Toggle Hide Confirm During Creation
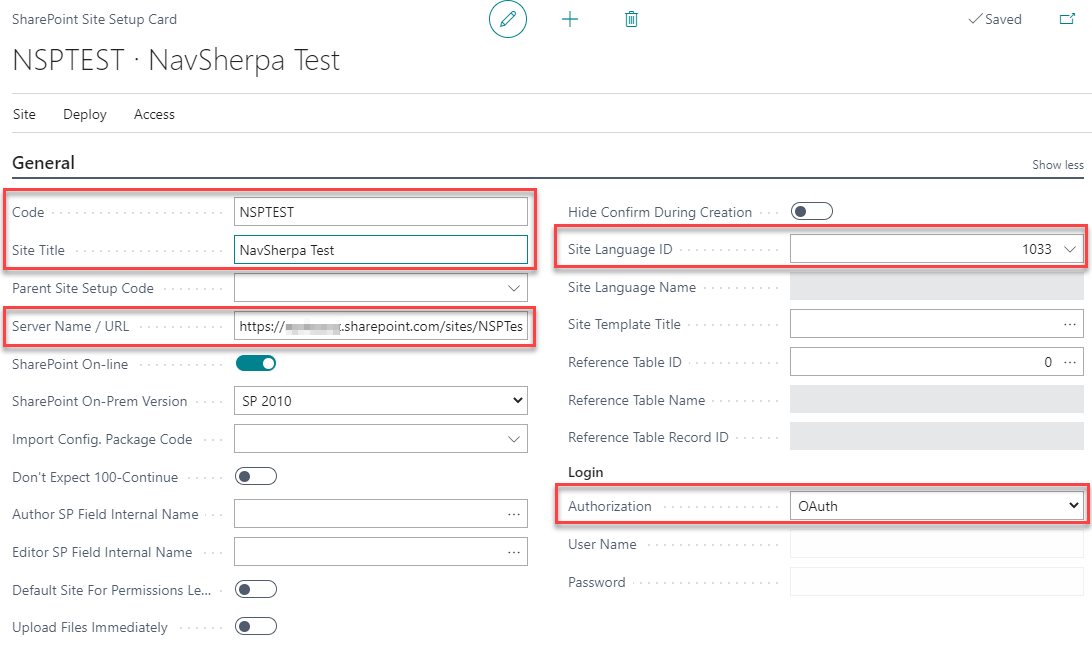Viewport: 1092px width, 651px height. click(812, 211)
